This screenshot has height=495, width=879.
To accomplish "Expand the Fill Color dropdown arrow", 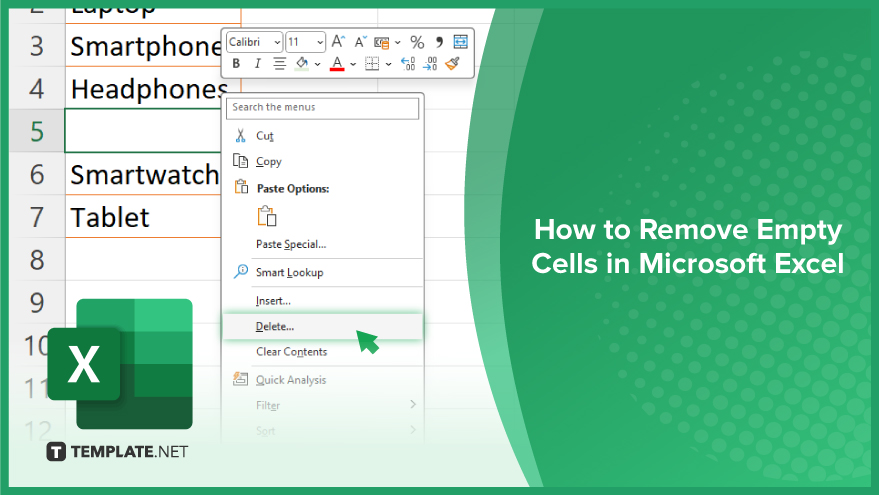I will 317,64.
